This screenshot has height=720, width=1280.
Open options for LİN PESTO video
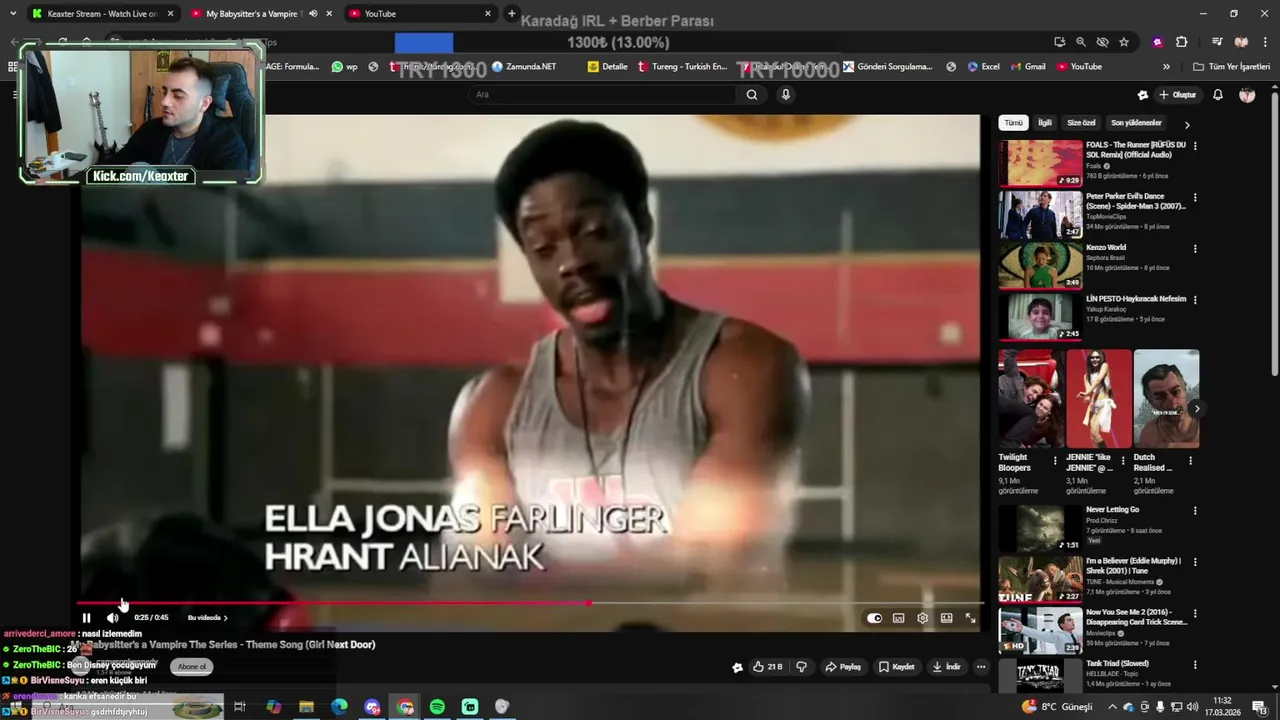point(1195,300)
